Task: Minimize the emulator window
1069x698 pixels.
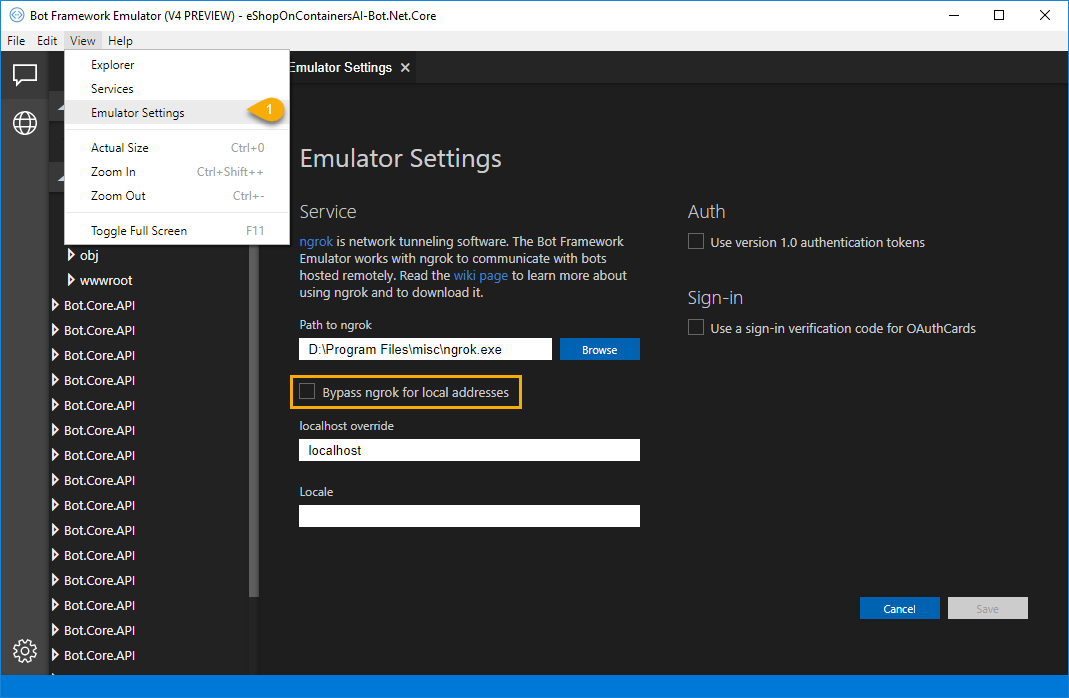Action: click(954, 15)
